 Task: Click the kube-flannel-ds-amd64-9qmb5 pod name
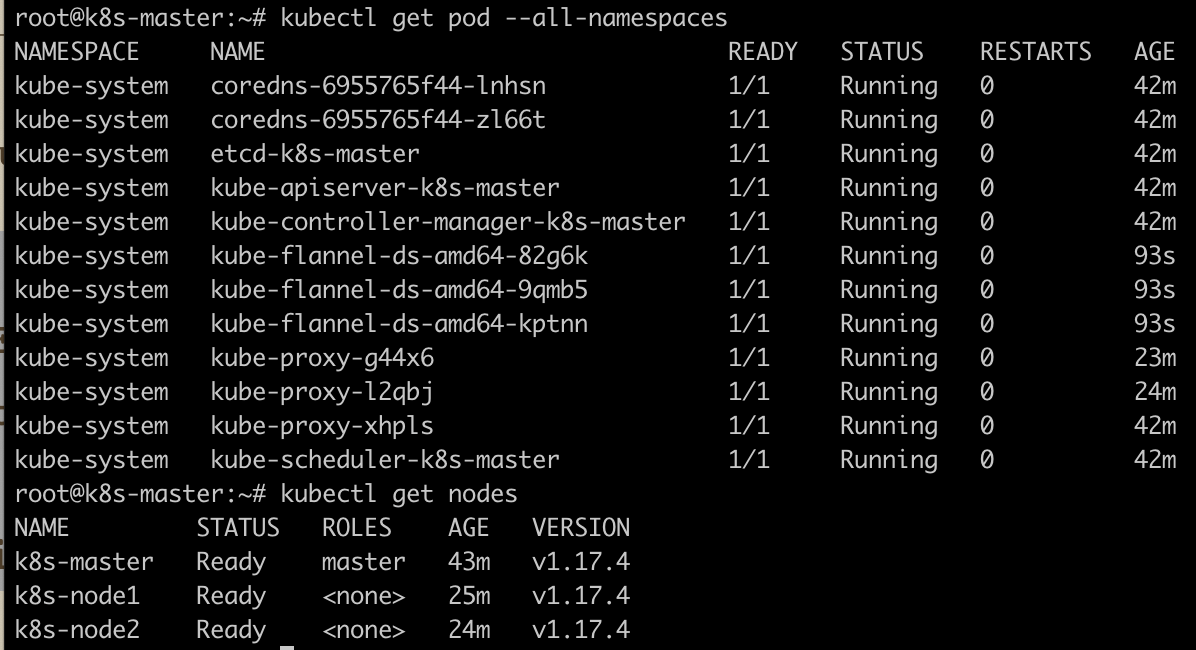(399, 290)
